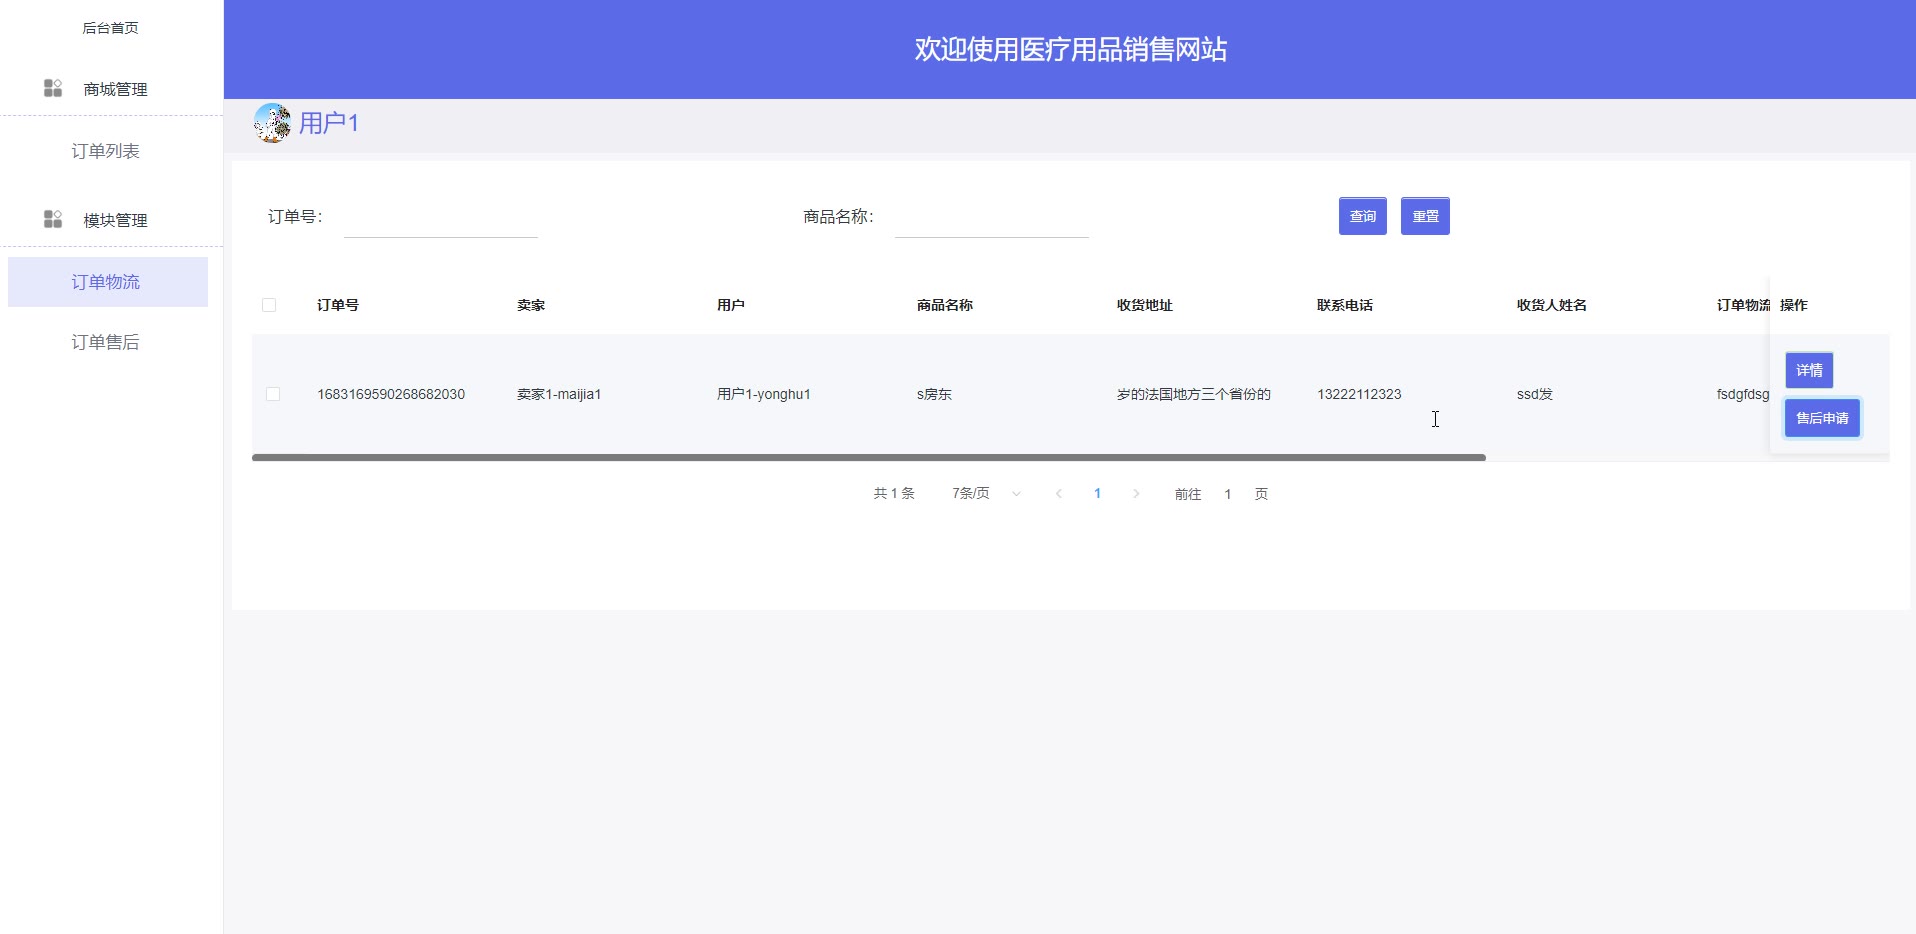The width and height of the screenshot is (1916, 934).
Task: Click the 用户 column header
Action: pyautogui.click(x=731, y=305)
